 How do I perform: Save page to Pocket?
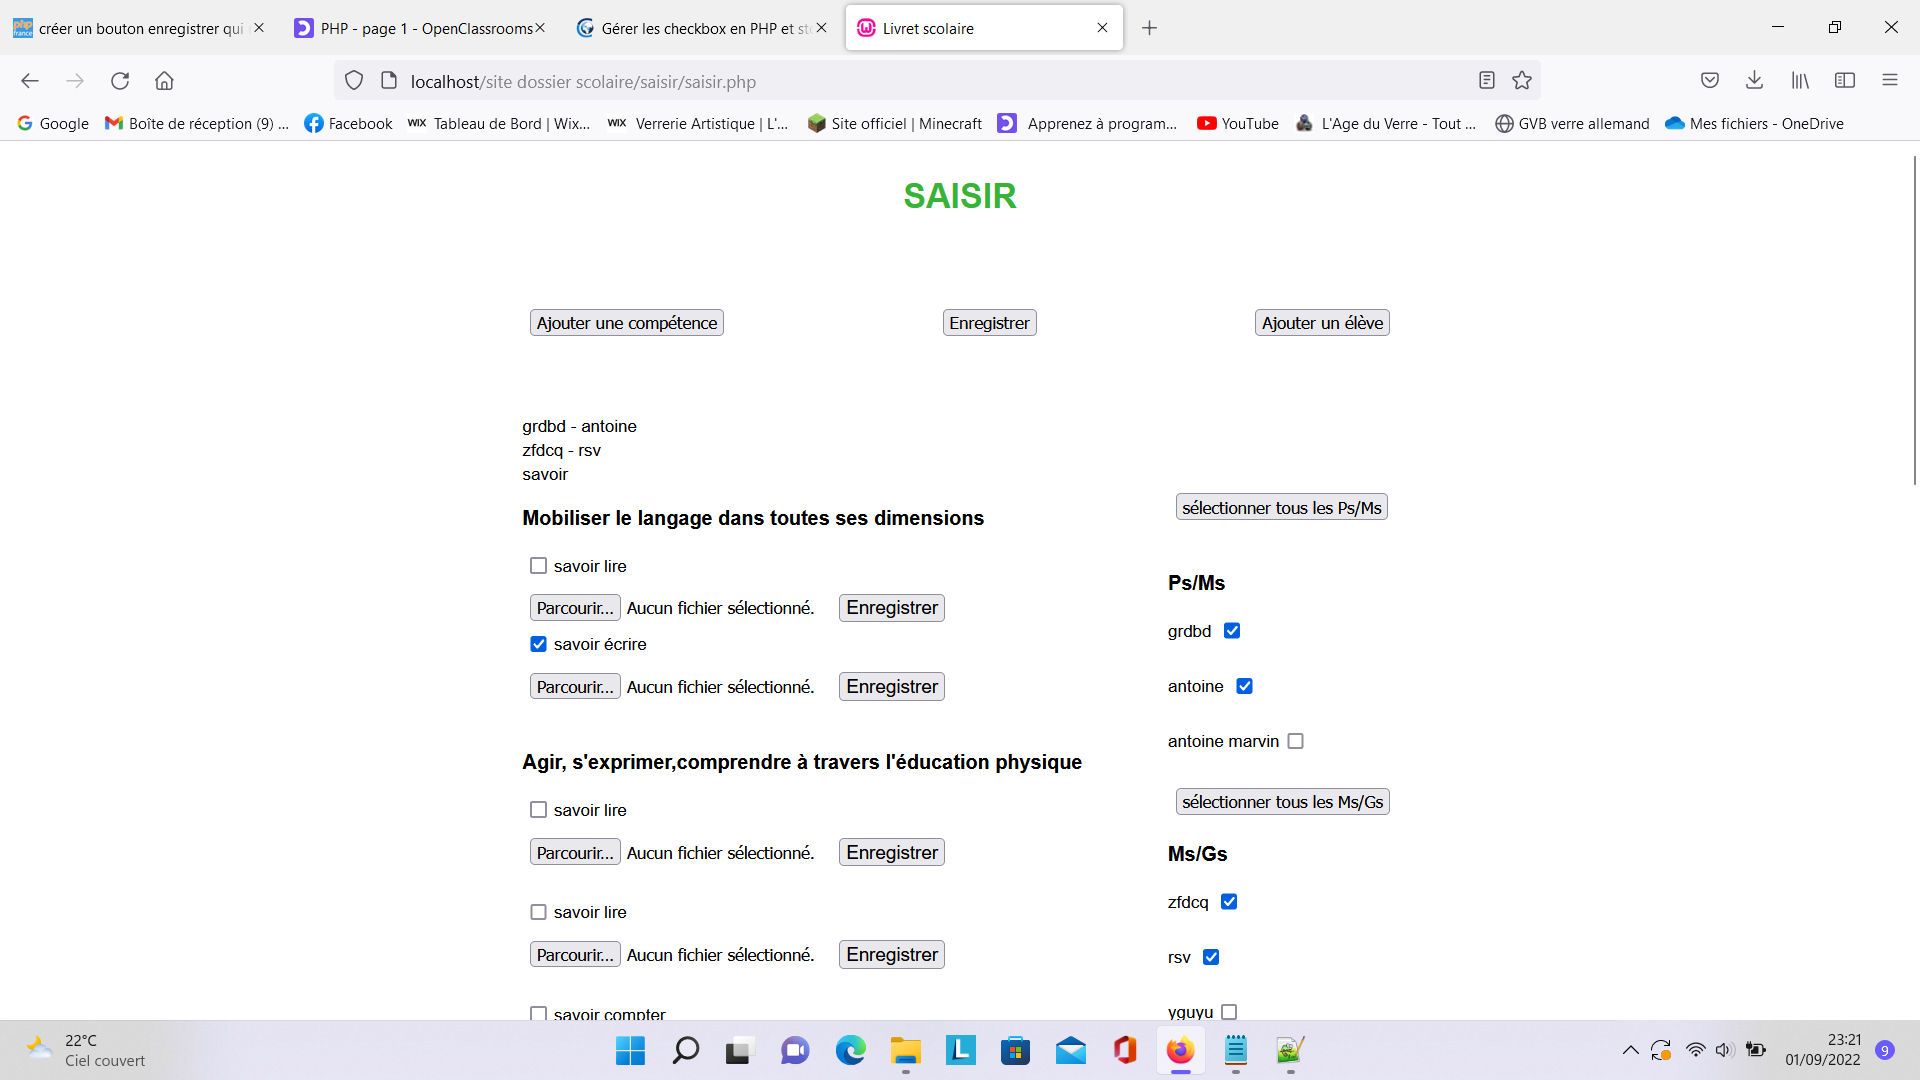coord(1709,81)
